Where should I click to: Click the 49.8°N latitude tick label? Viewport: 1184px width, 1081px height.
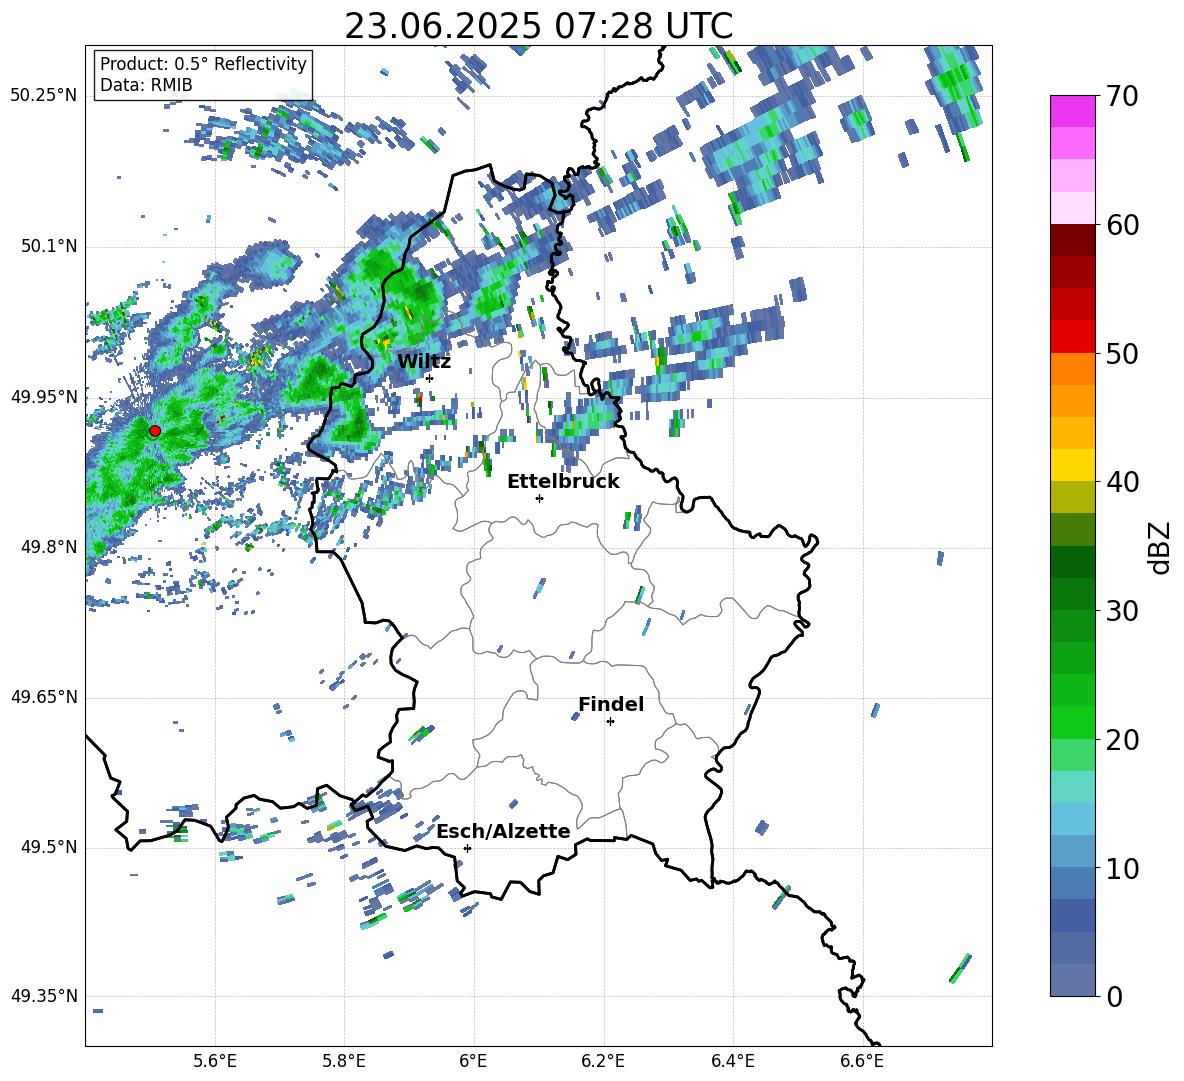click(x=48, y=547)
